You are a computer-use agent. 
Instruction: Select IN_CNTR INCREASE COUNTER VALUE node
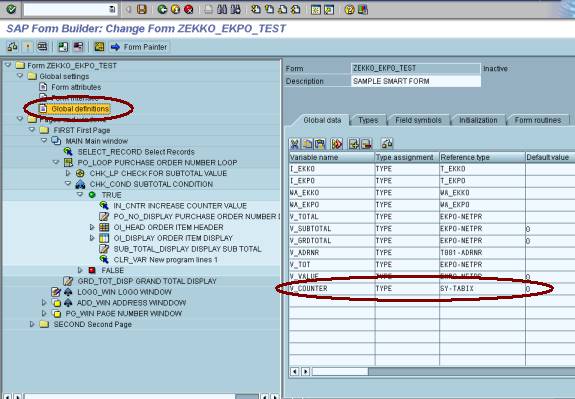(x=180, y=205)
